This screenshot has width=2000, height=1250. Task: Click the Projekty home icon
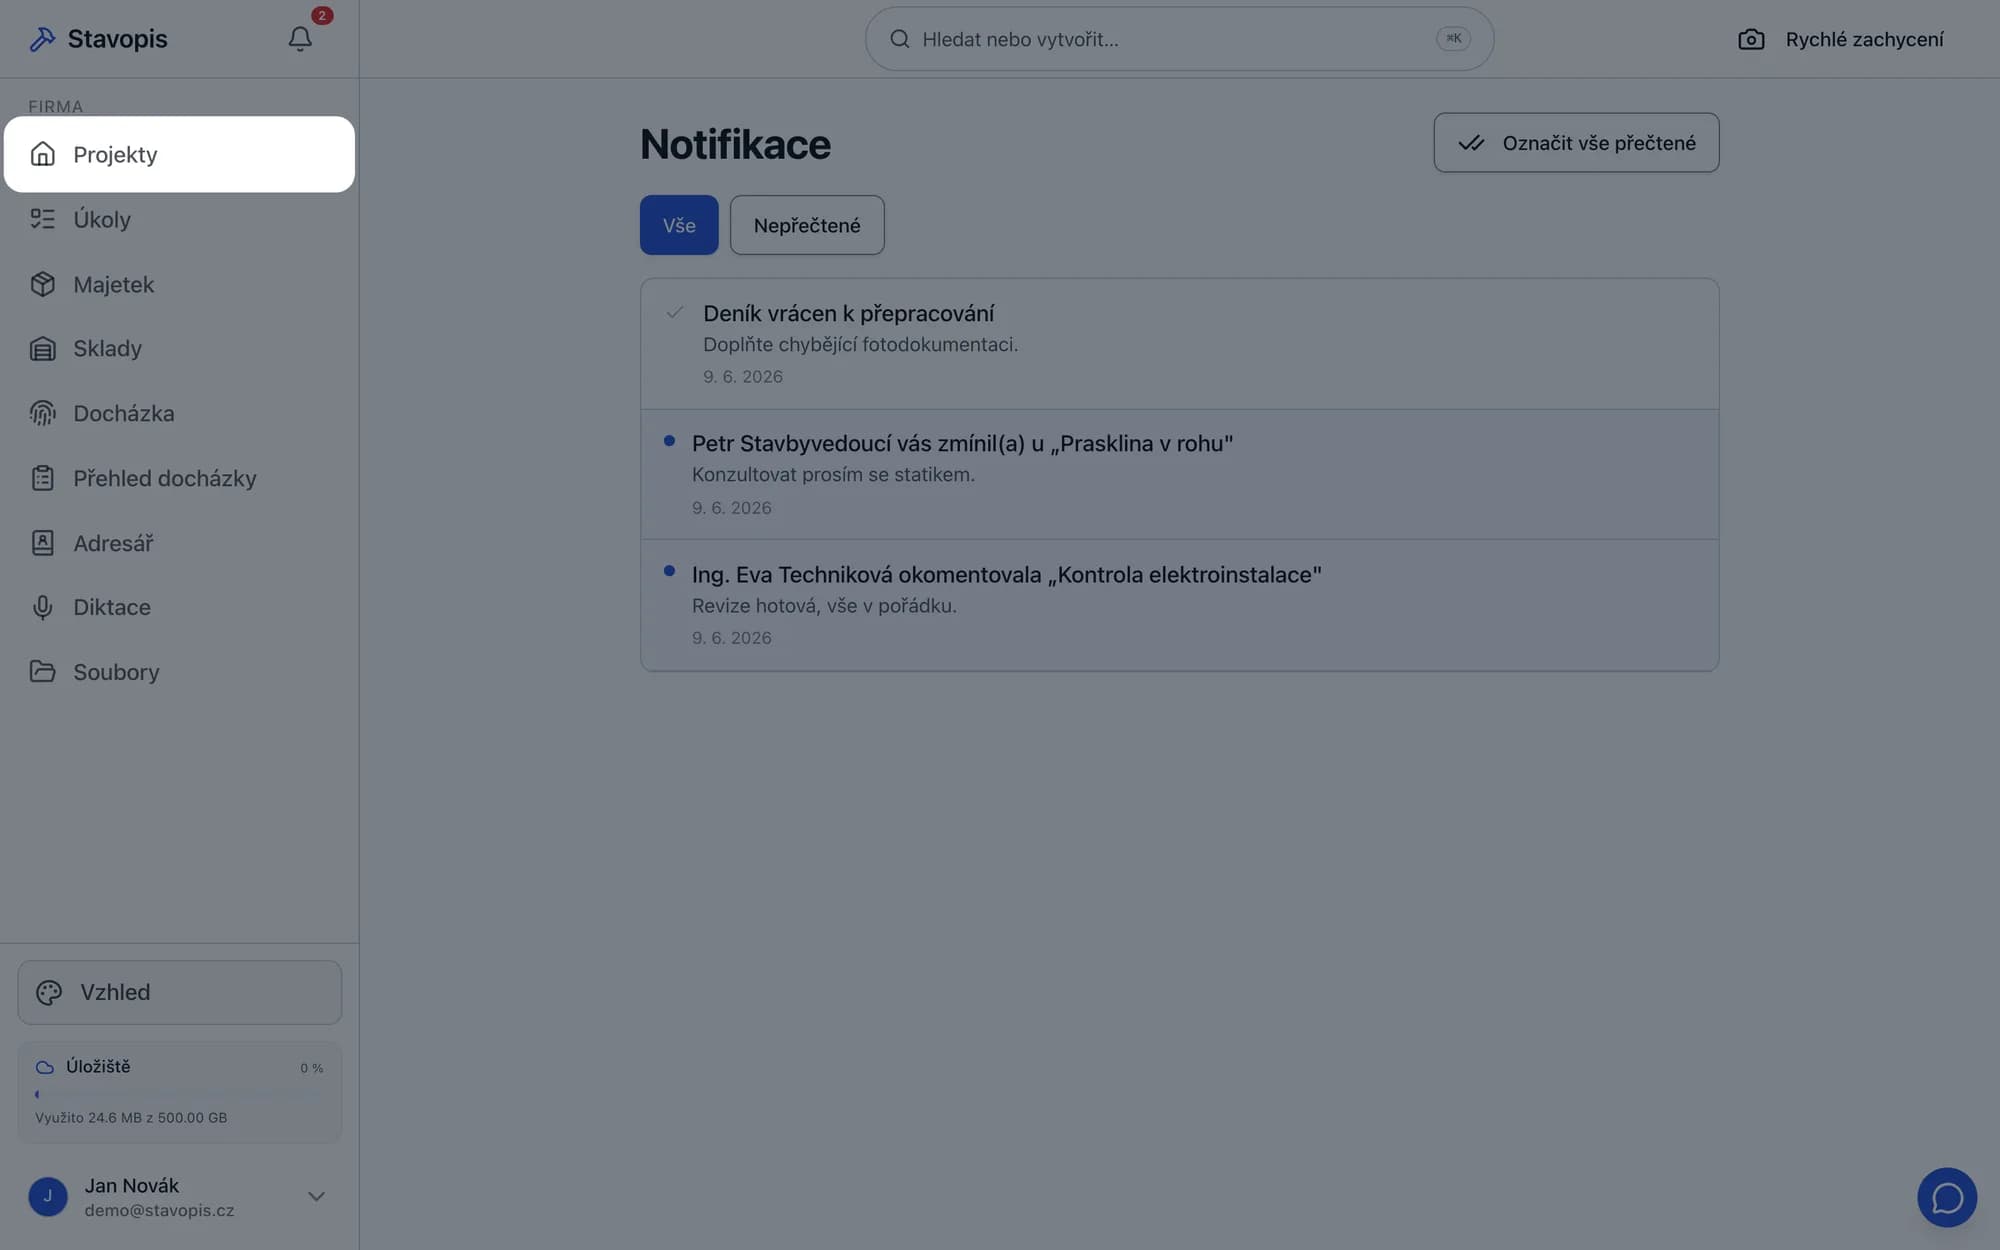coord(42,154)
